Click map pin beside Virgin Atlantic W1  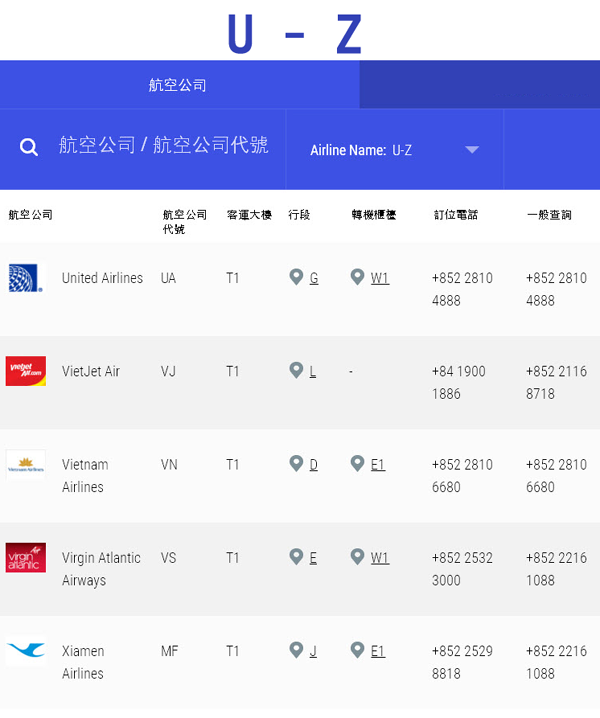357,557
